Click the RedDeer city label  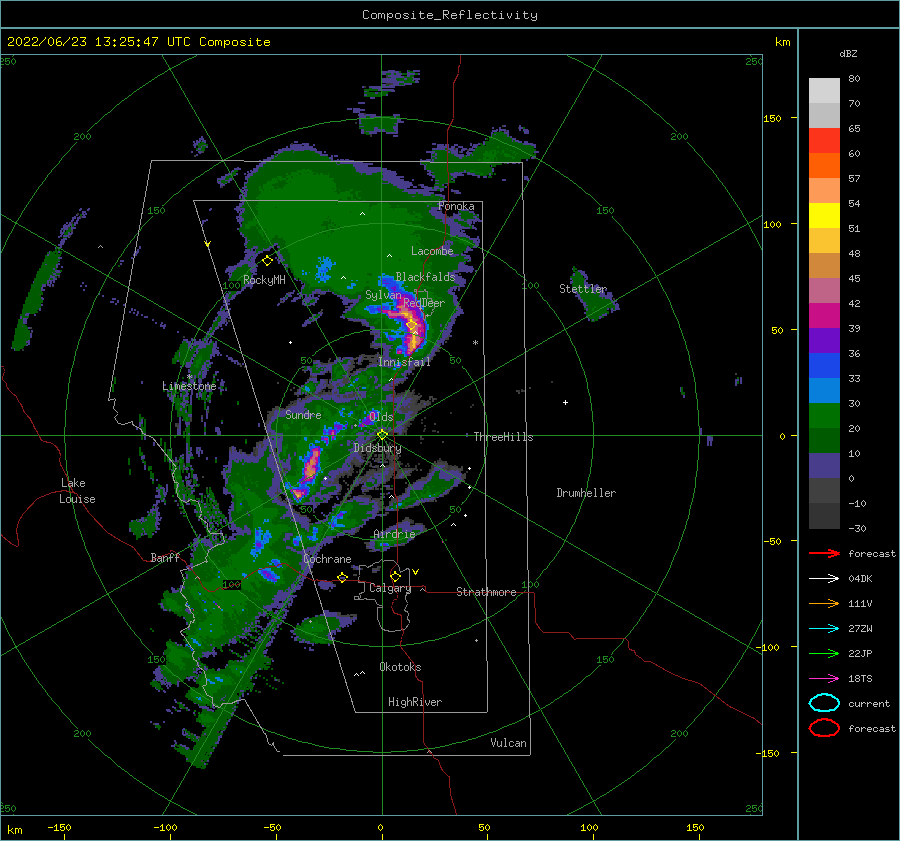(424, 303)
